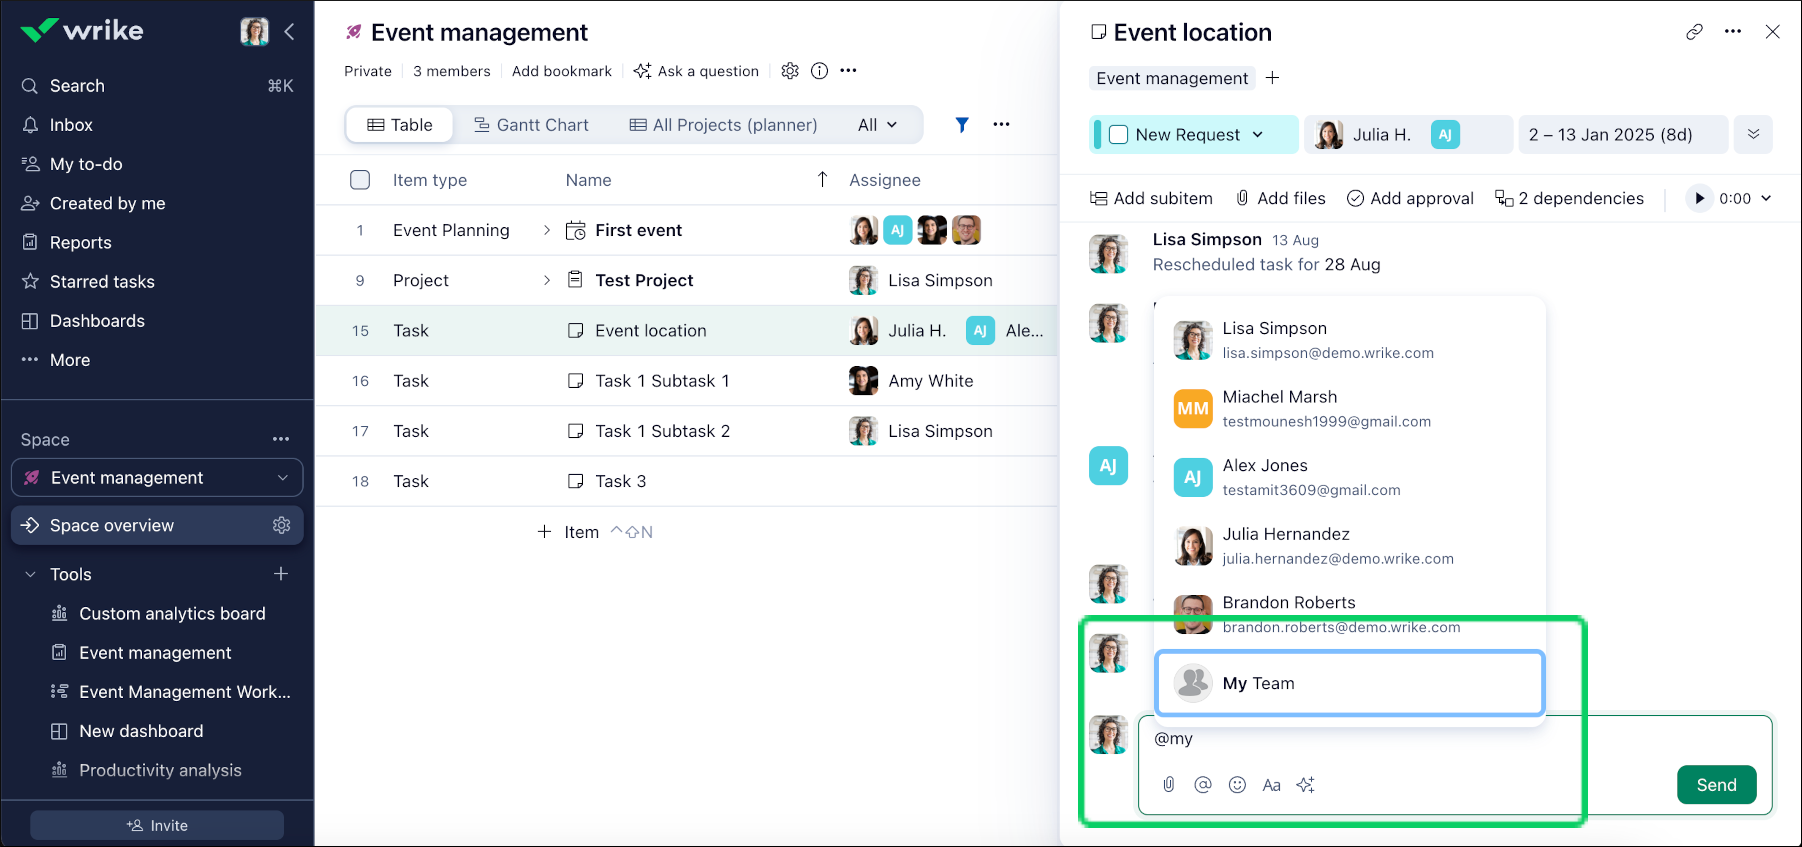Image resolution: width=1802 pixels, height=847 pixels.
Task: Select My Team from mention suggestions
Action: (x=1349, y=684)
